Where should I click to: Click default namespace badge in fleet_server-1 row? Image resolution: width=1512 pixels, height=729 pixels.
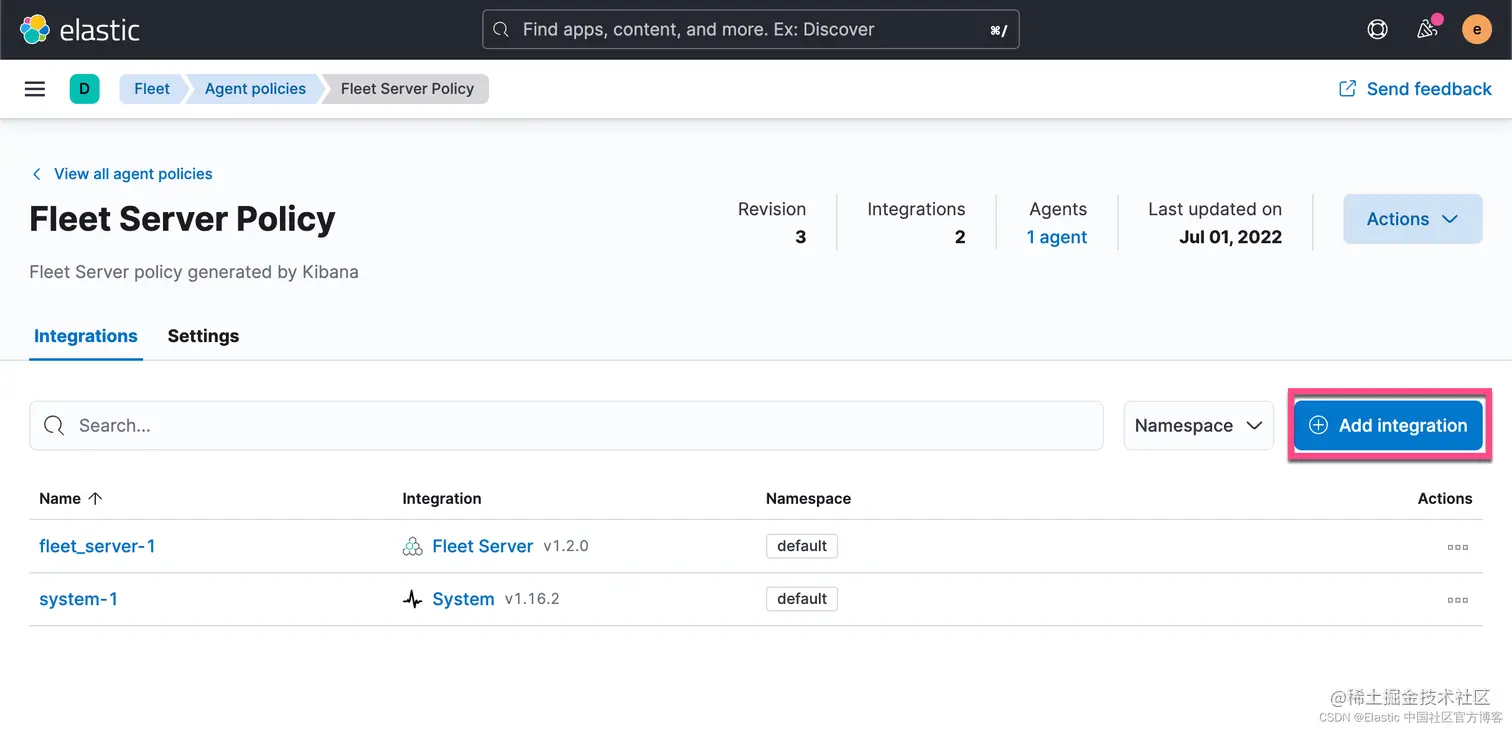[802, 546]
